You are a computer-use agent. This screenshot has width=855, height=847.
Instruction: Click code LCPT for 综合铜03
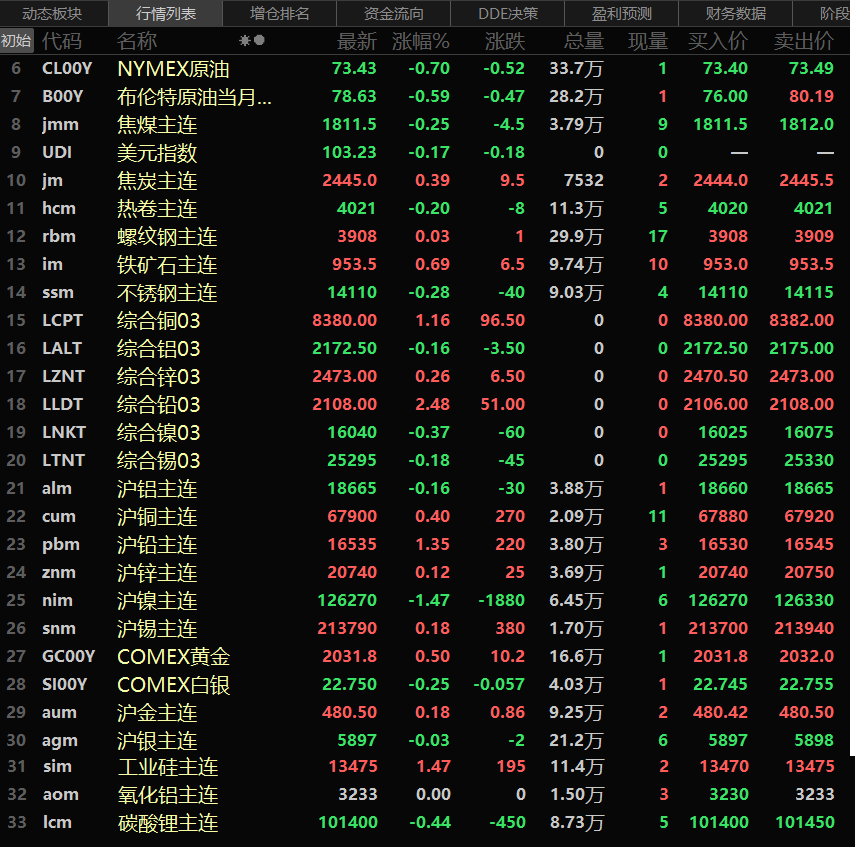pos(62,321)
